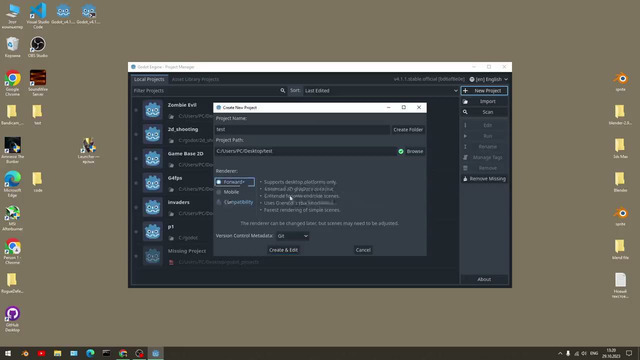Open Microsoft Edge desktop shortcut
Image resolution: width=640 pixels, height=360 pixels.
coord(12,184)
